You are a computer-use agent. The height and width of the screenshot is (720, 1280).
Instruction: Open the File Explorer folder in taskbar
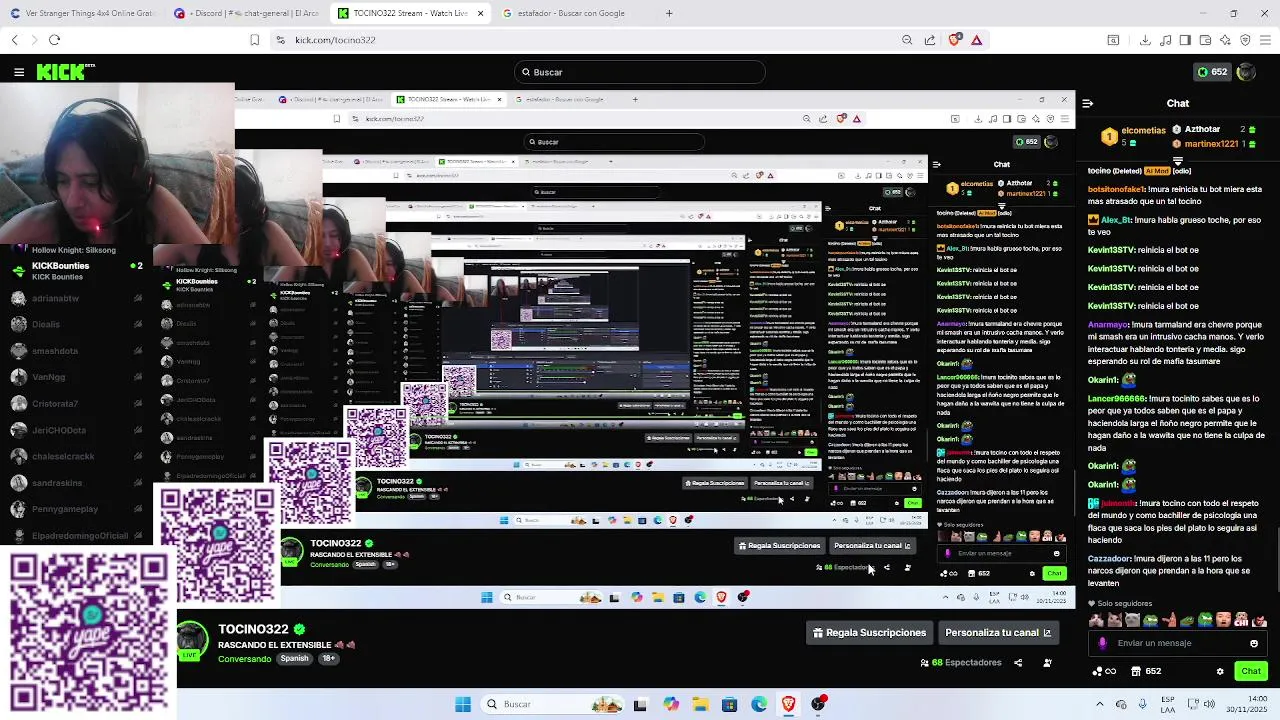point(699,704)
